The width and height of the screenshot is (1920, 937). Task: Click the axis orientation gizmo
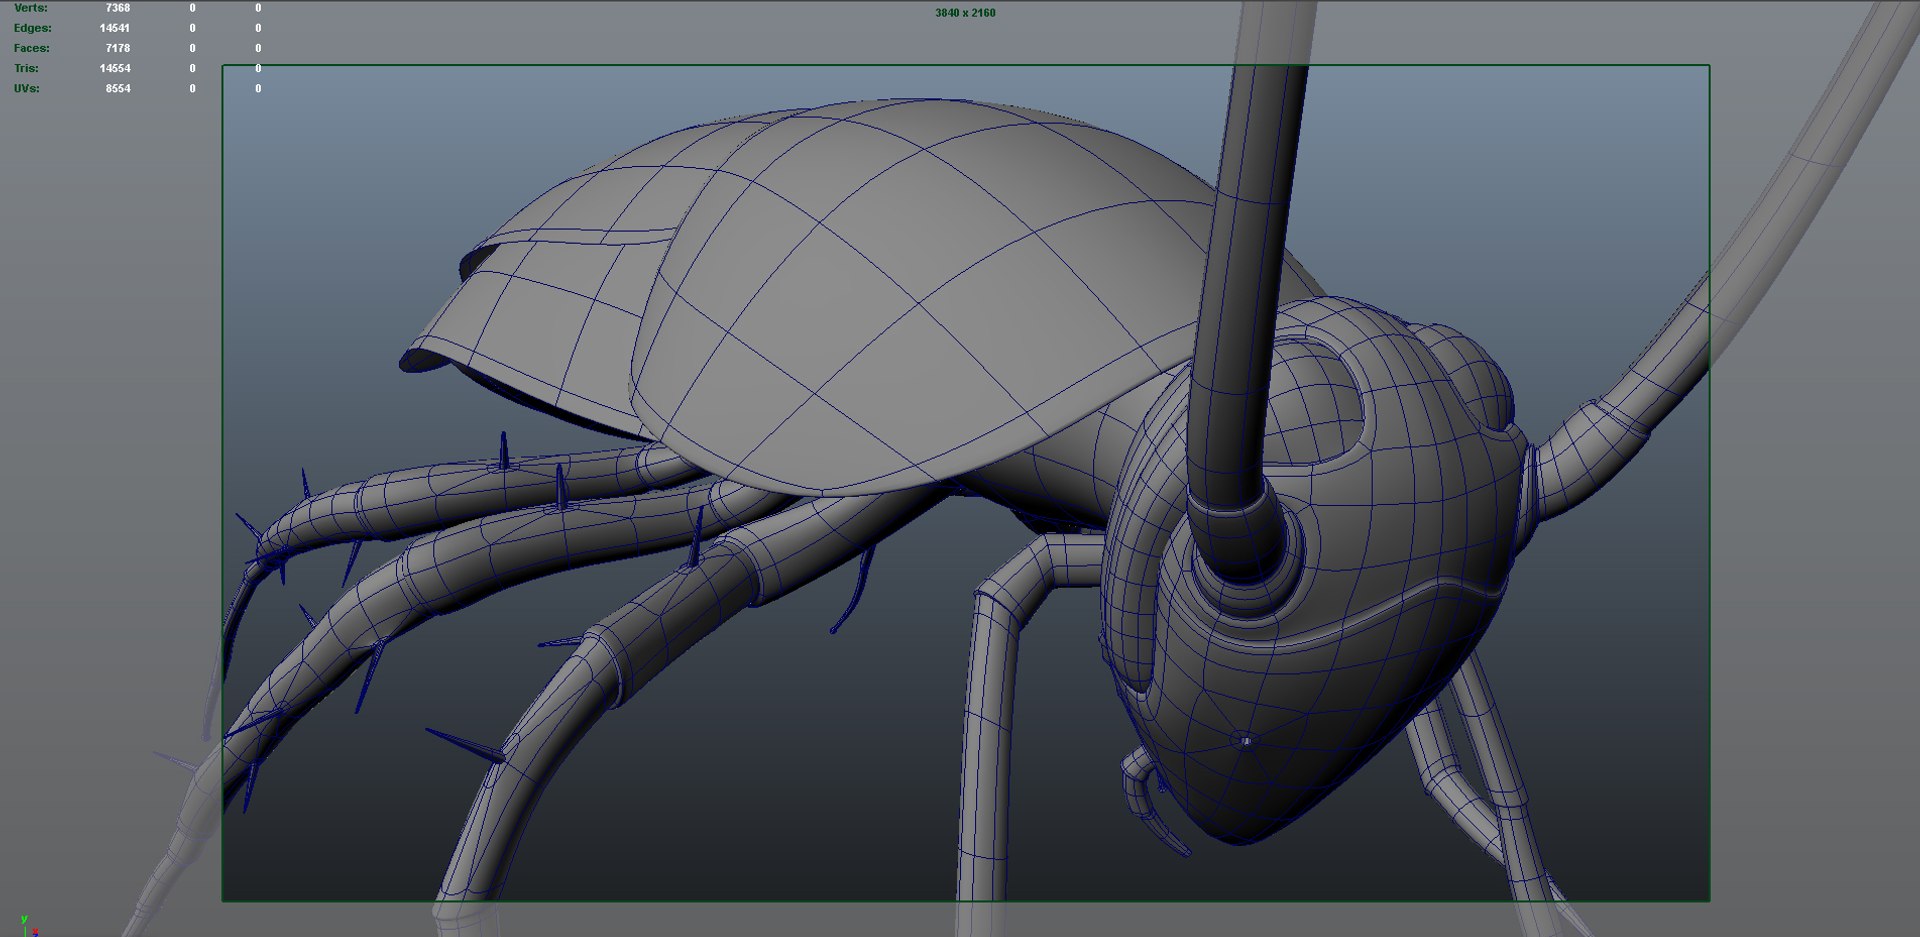(27, 925)
